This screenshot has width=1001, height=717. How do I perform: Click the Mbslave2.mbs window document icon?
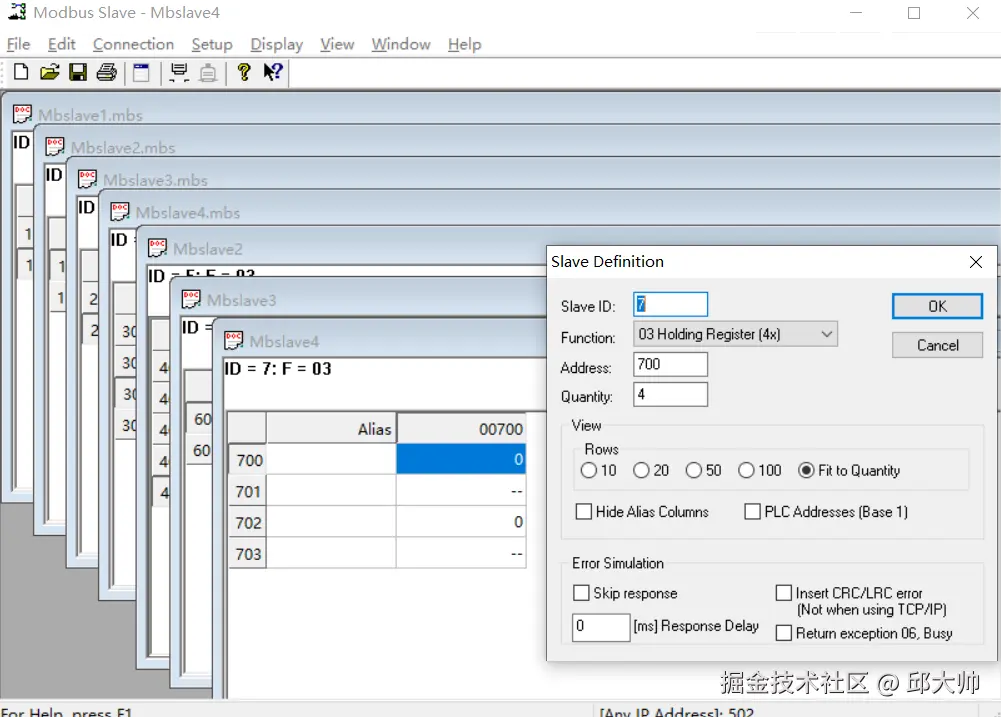55,147
